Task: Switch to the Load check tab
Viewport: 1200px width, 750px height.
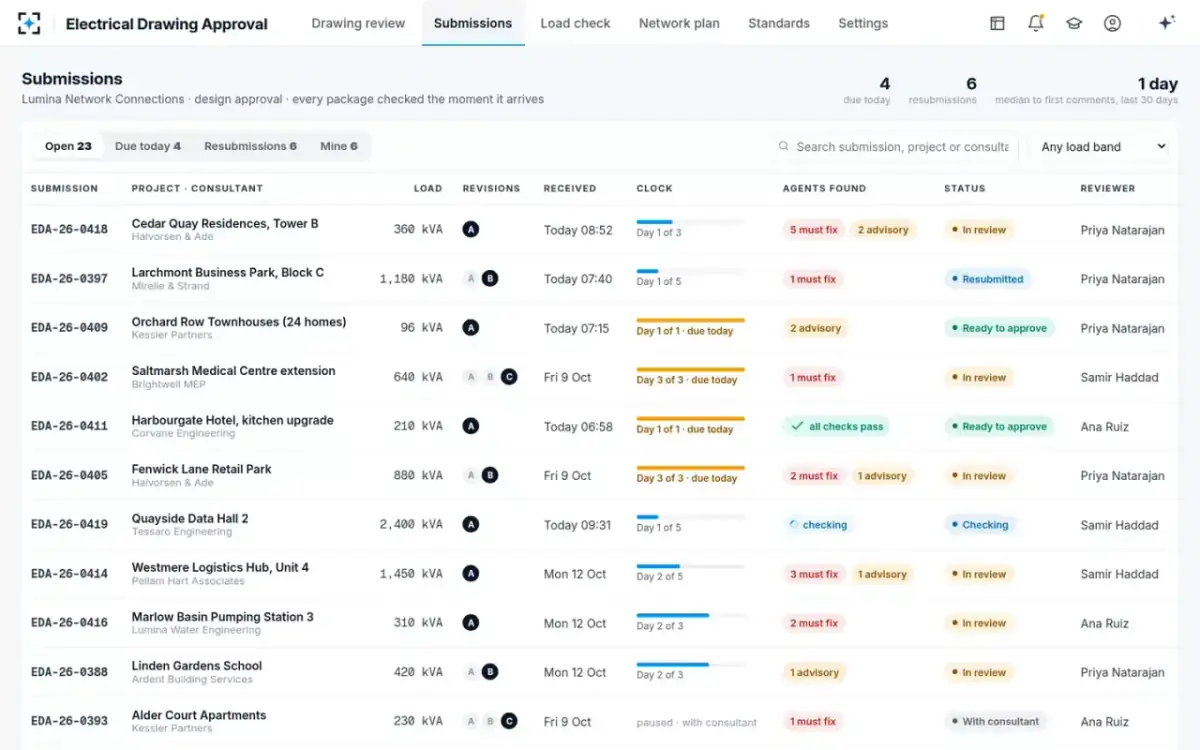Action: (575, 23)
